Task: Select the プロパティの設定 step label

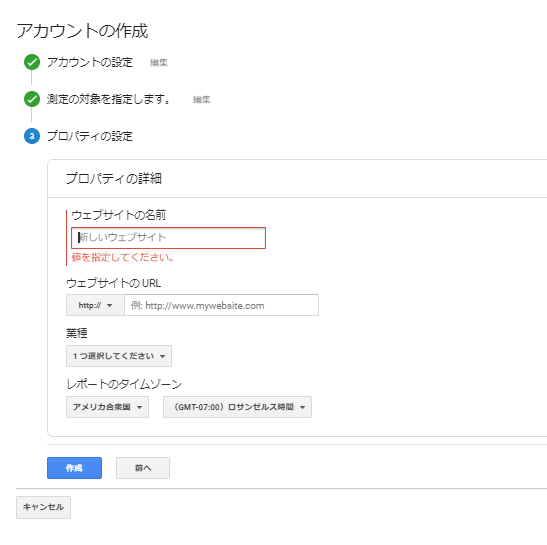Action: [90, 136]
